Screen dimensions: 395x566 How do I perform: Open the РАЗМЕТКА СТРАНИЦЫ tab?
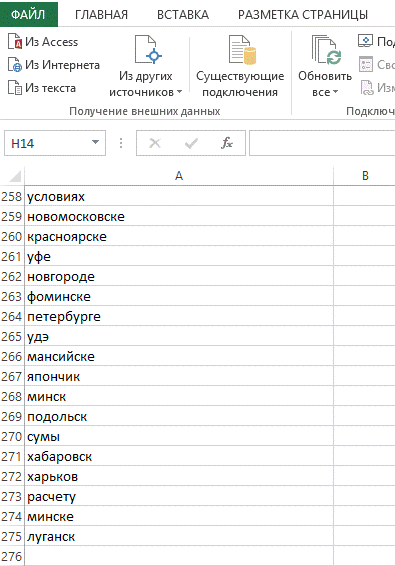[303, 14]
